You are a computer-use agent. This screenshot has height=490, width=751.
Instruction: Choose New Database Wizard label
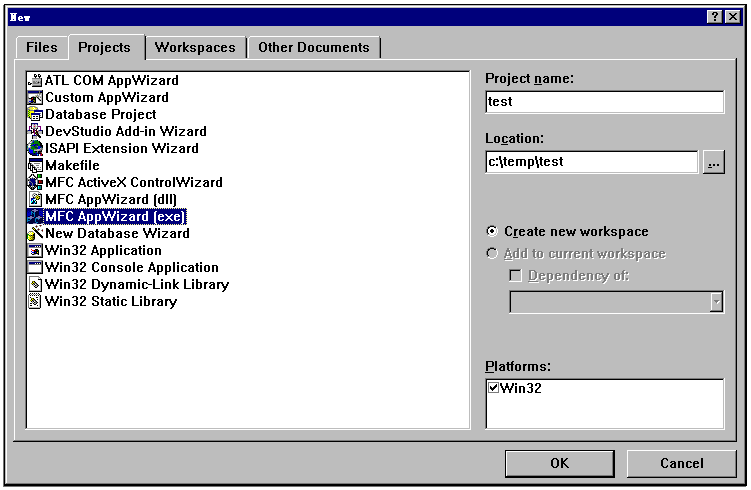tap(117, 234)
